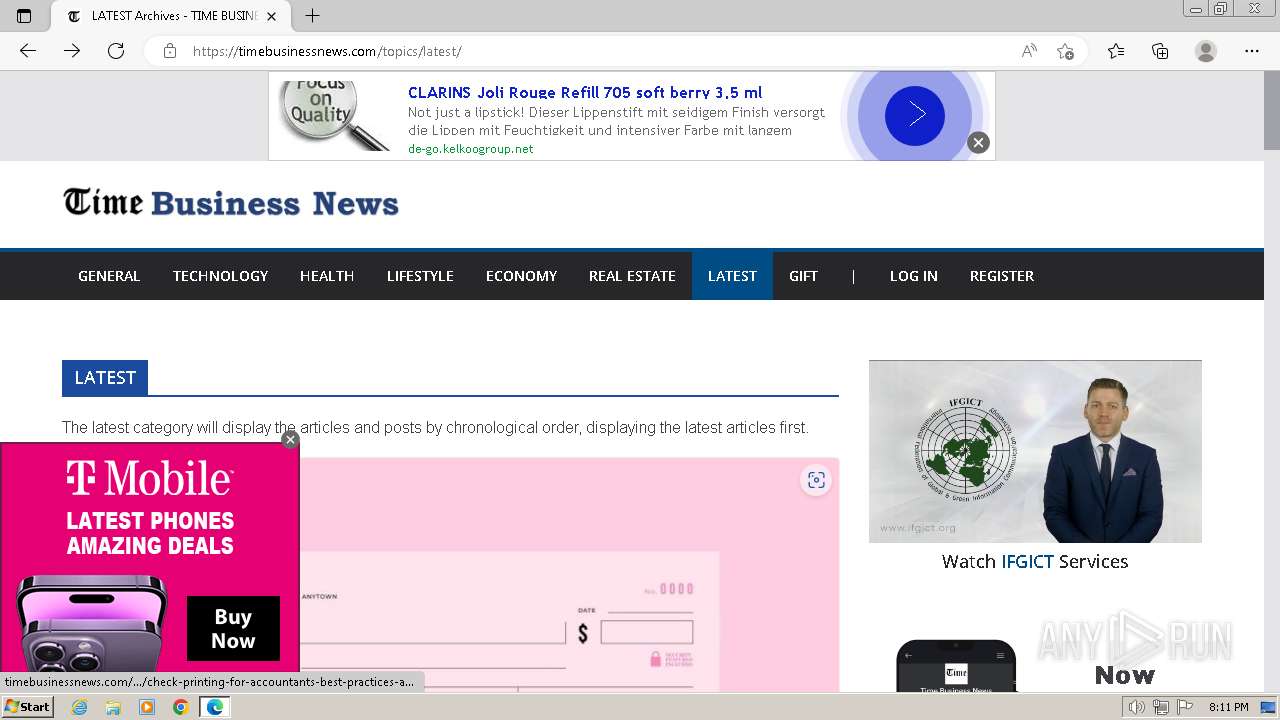Close the LATEST Archives tab
The width and height of the screenshot is (1280, 720).
pos(271,16)
